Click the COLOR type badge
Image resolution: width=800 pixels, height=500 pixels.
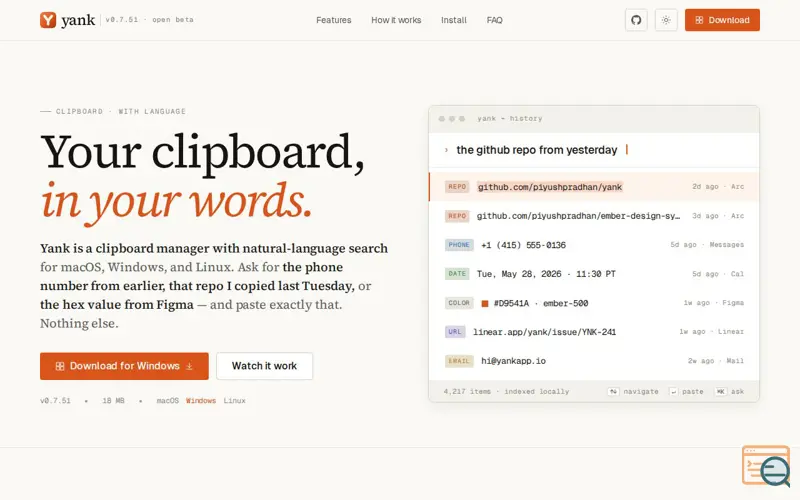pyautogui.click(x=459, y=303)
